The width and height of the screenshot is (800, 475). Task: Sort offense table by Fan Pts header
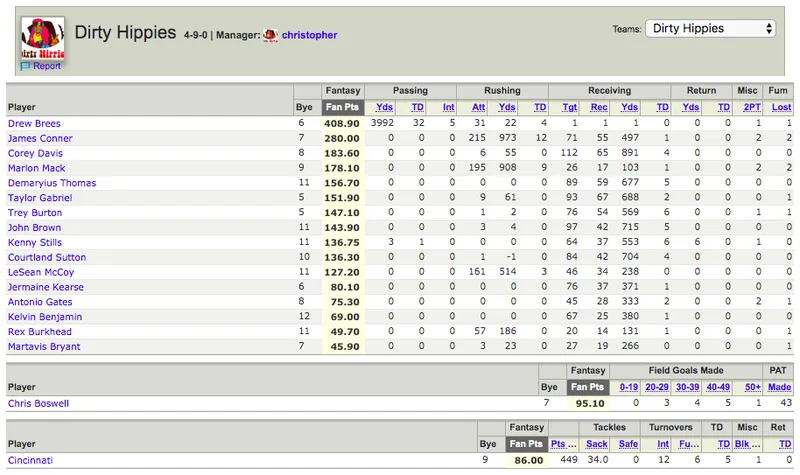point(342,107)
